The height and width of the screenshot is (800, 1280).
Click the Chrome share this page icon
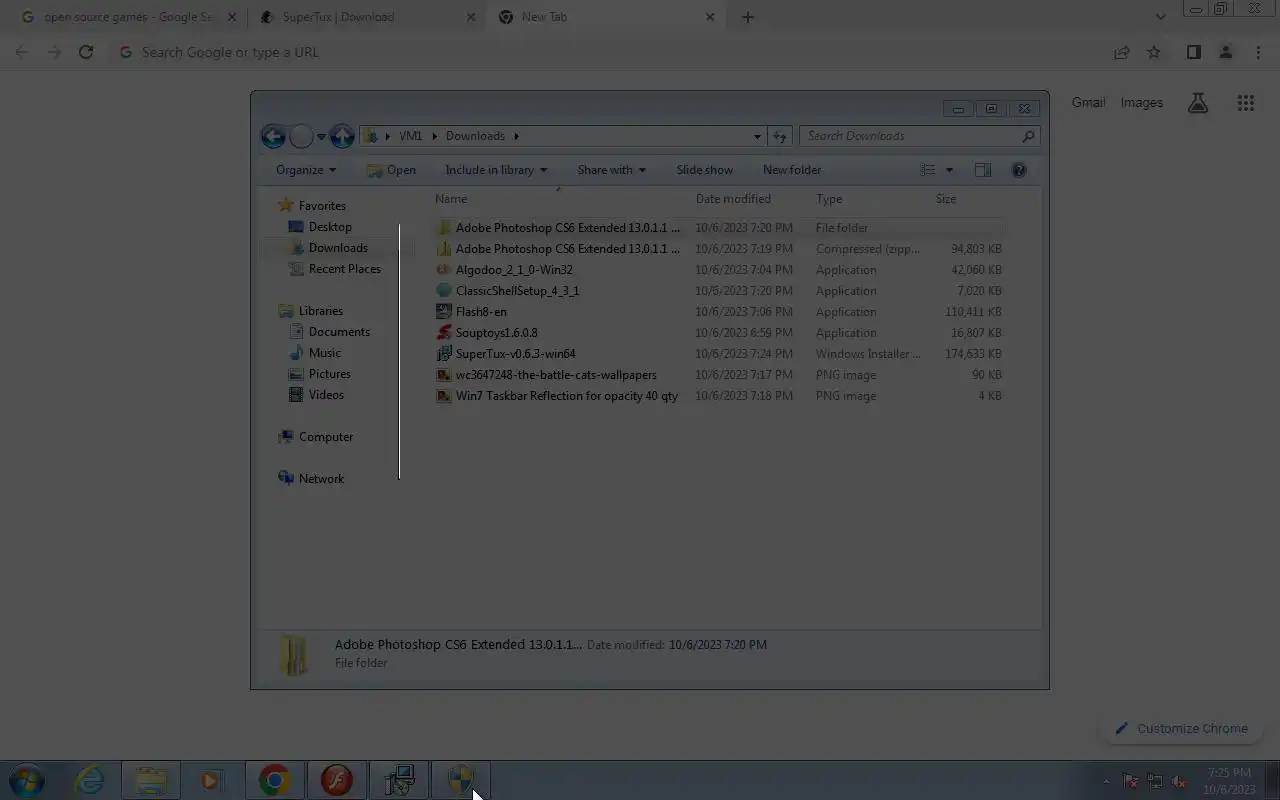tap(1122, 52)
